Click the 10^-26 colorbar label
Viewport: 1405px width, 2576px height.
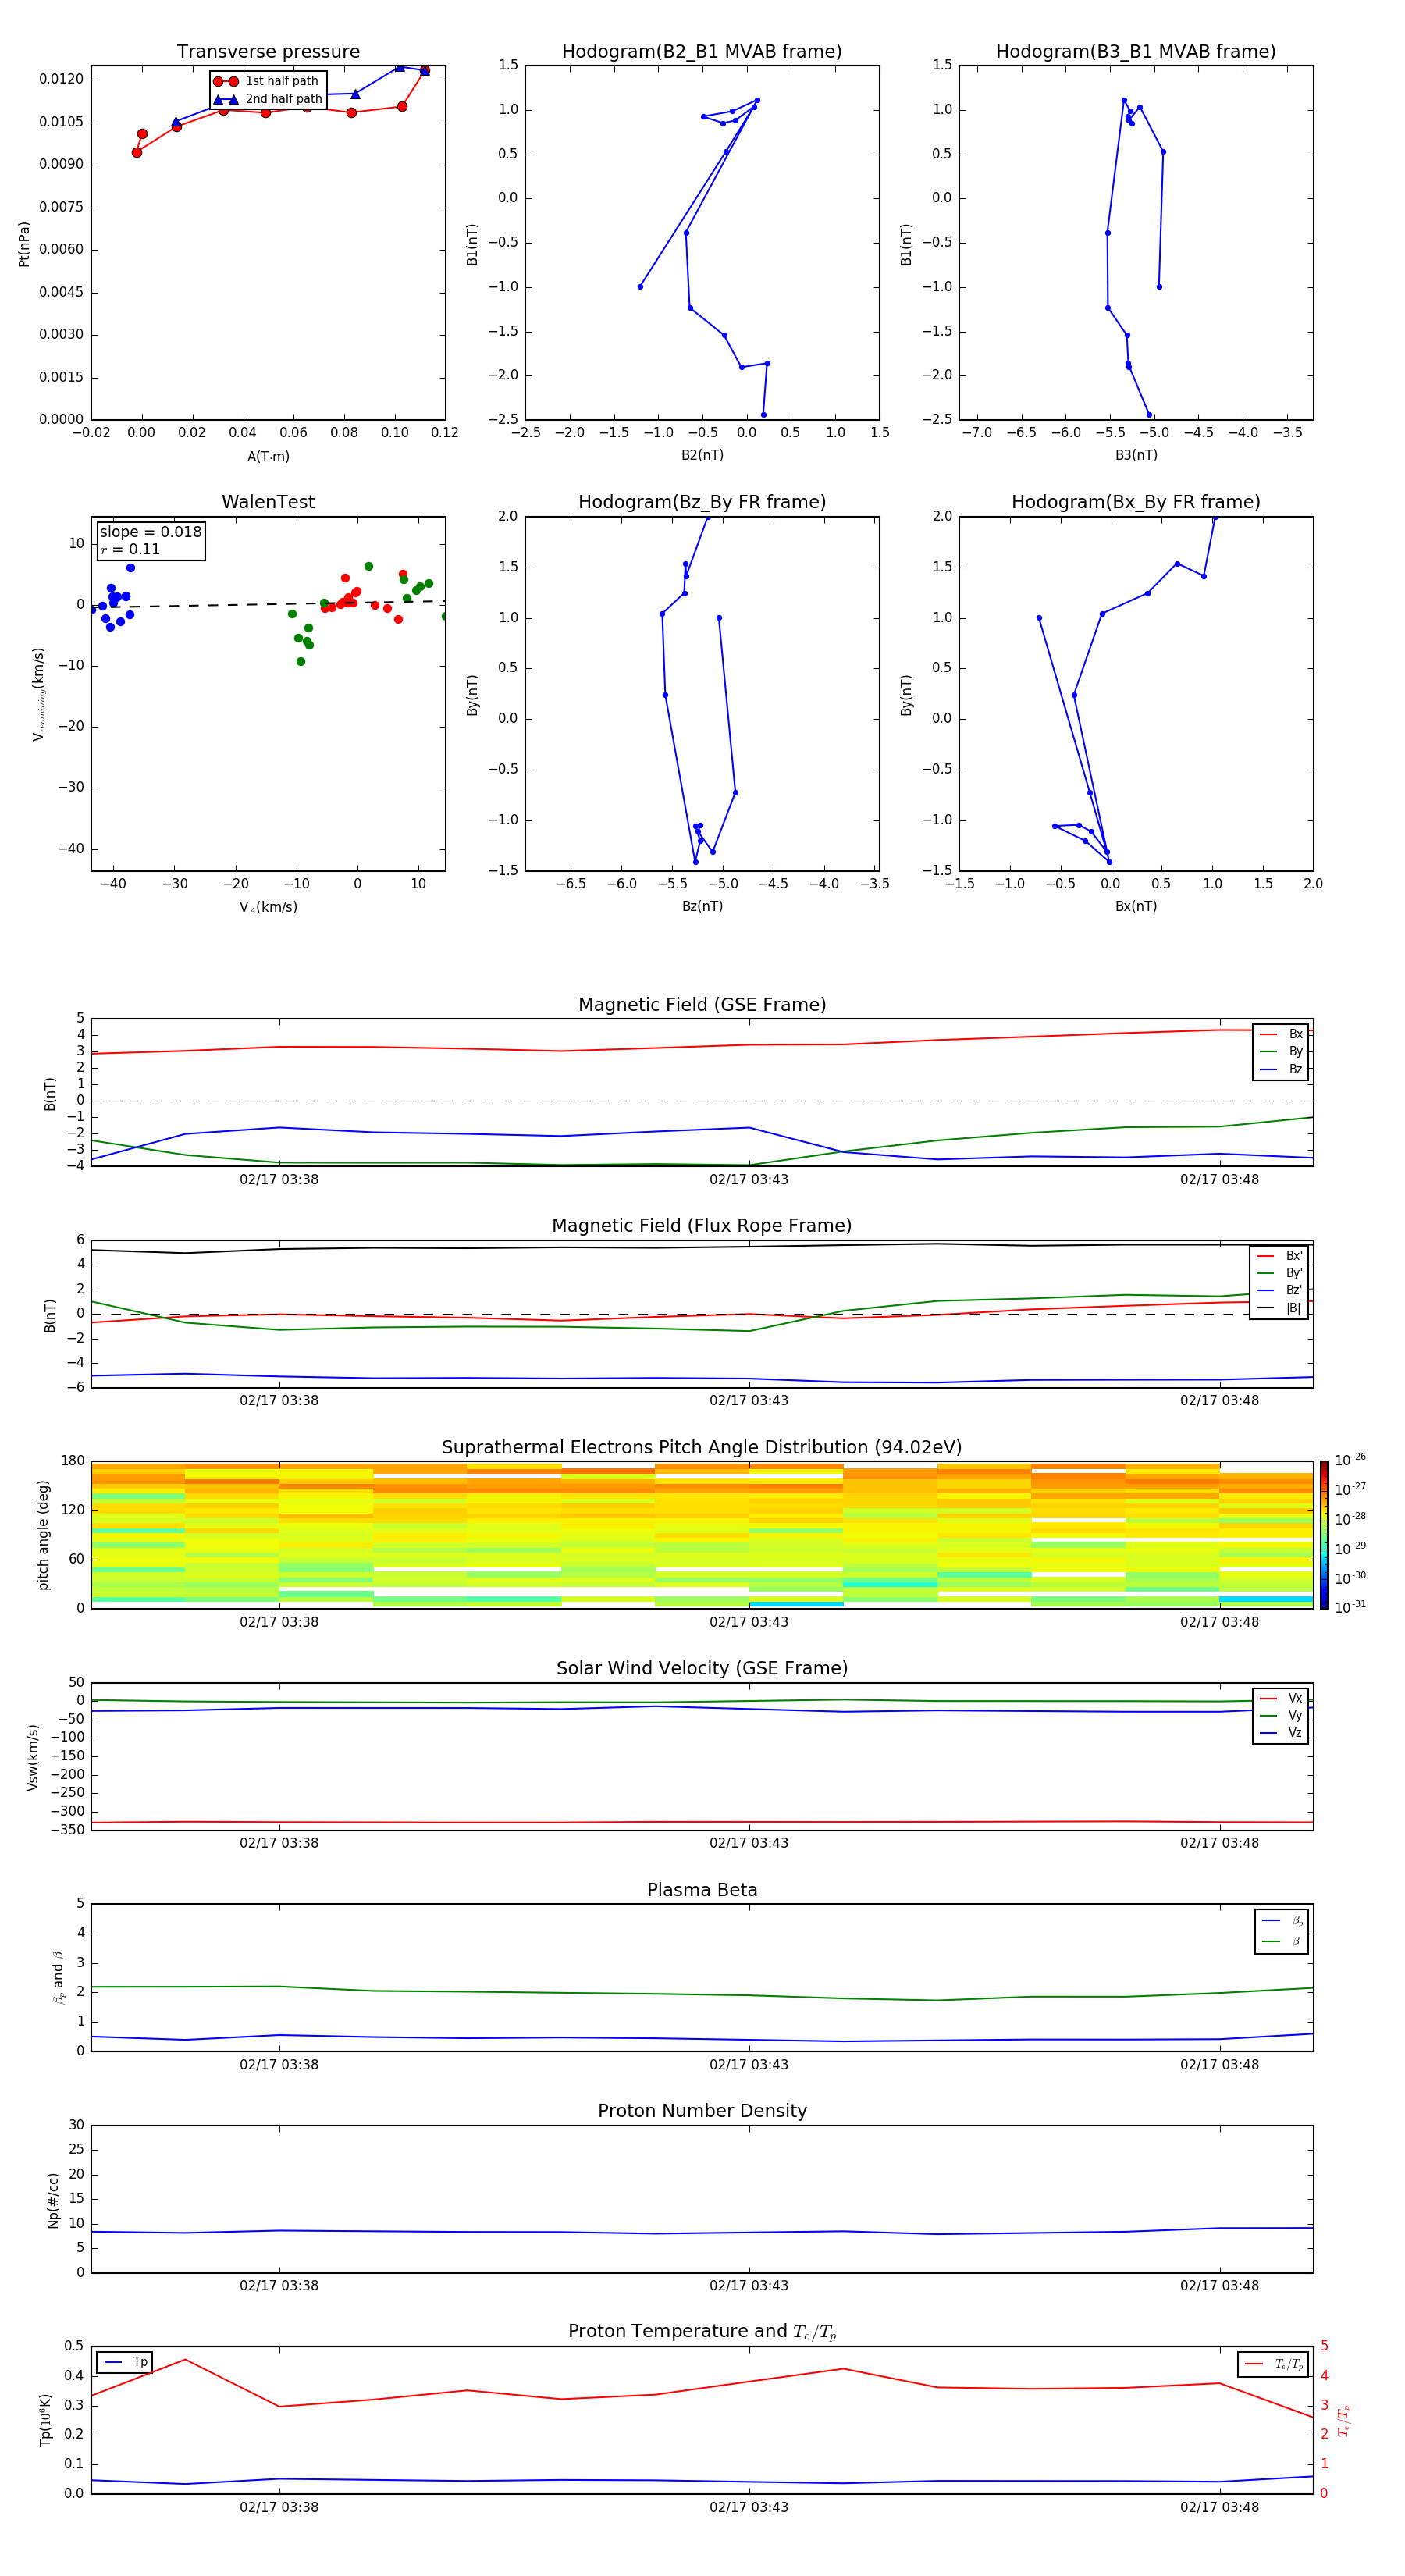(x=1350, y=1460)
